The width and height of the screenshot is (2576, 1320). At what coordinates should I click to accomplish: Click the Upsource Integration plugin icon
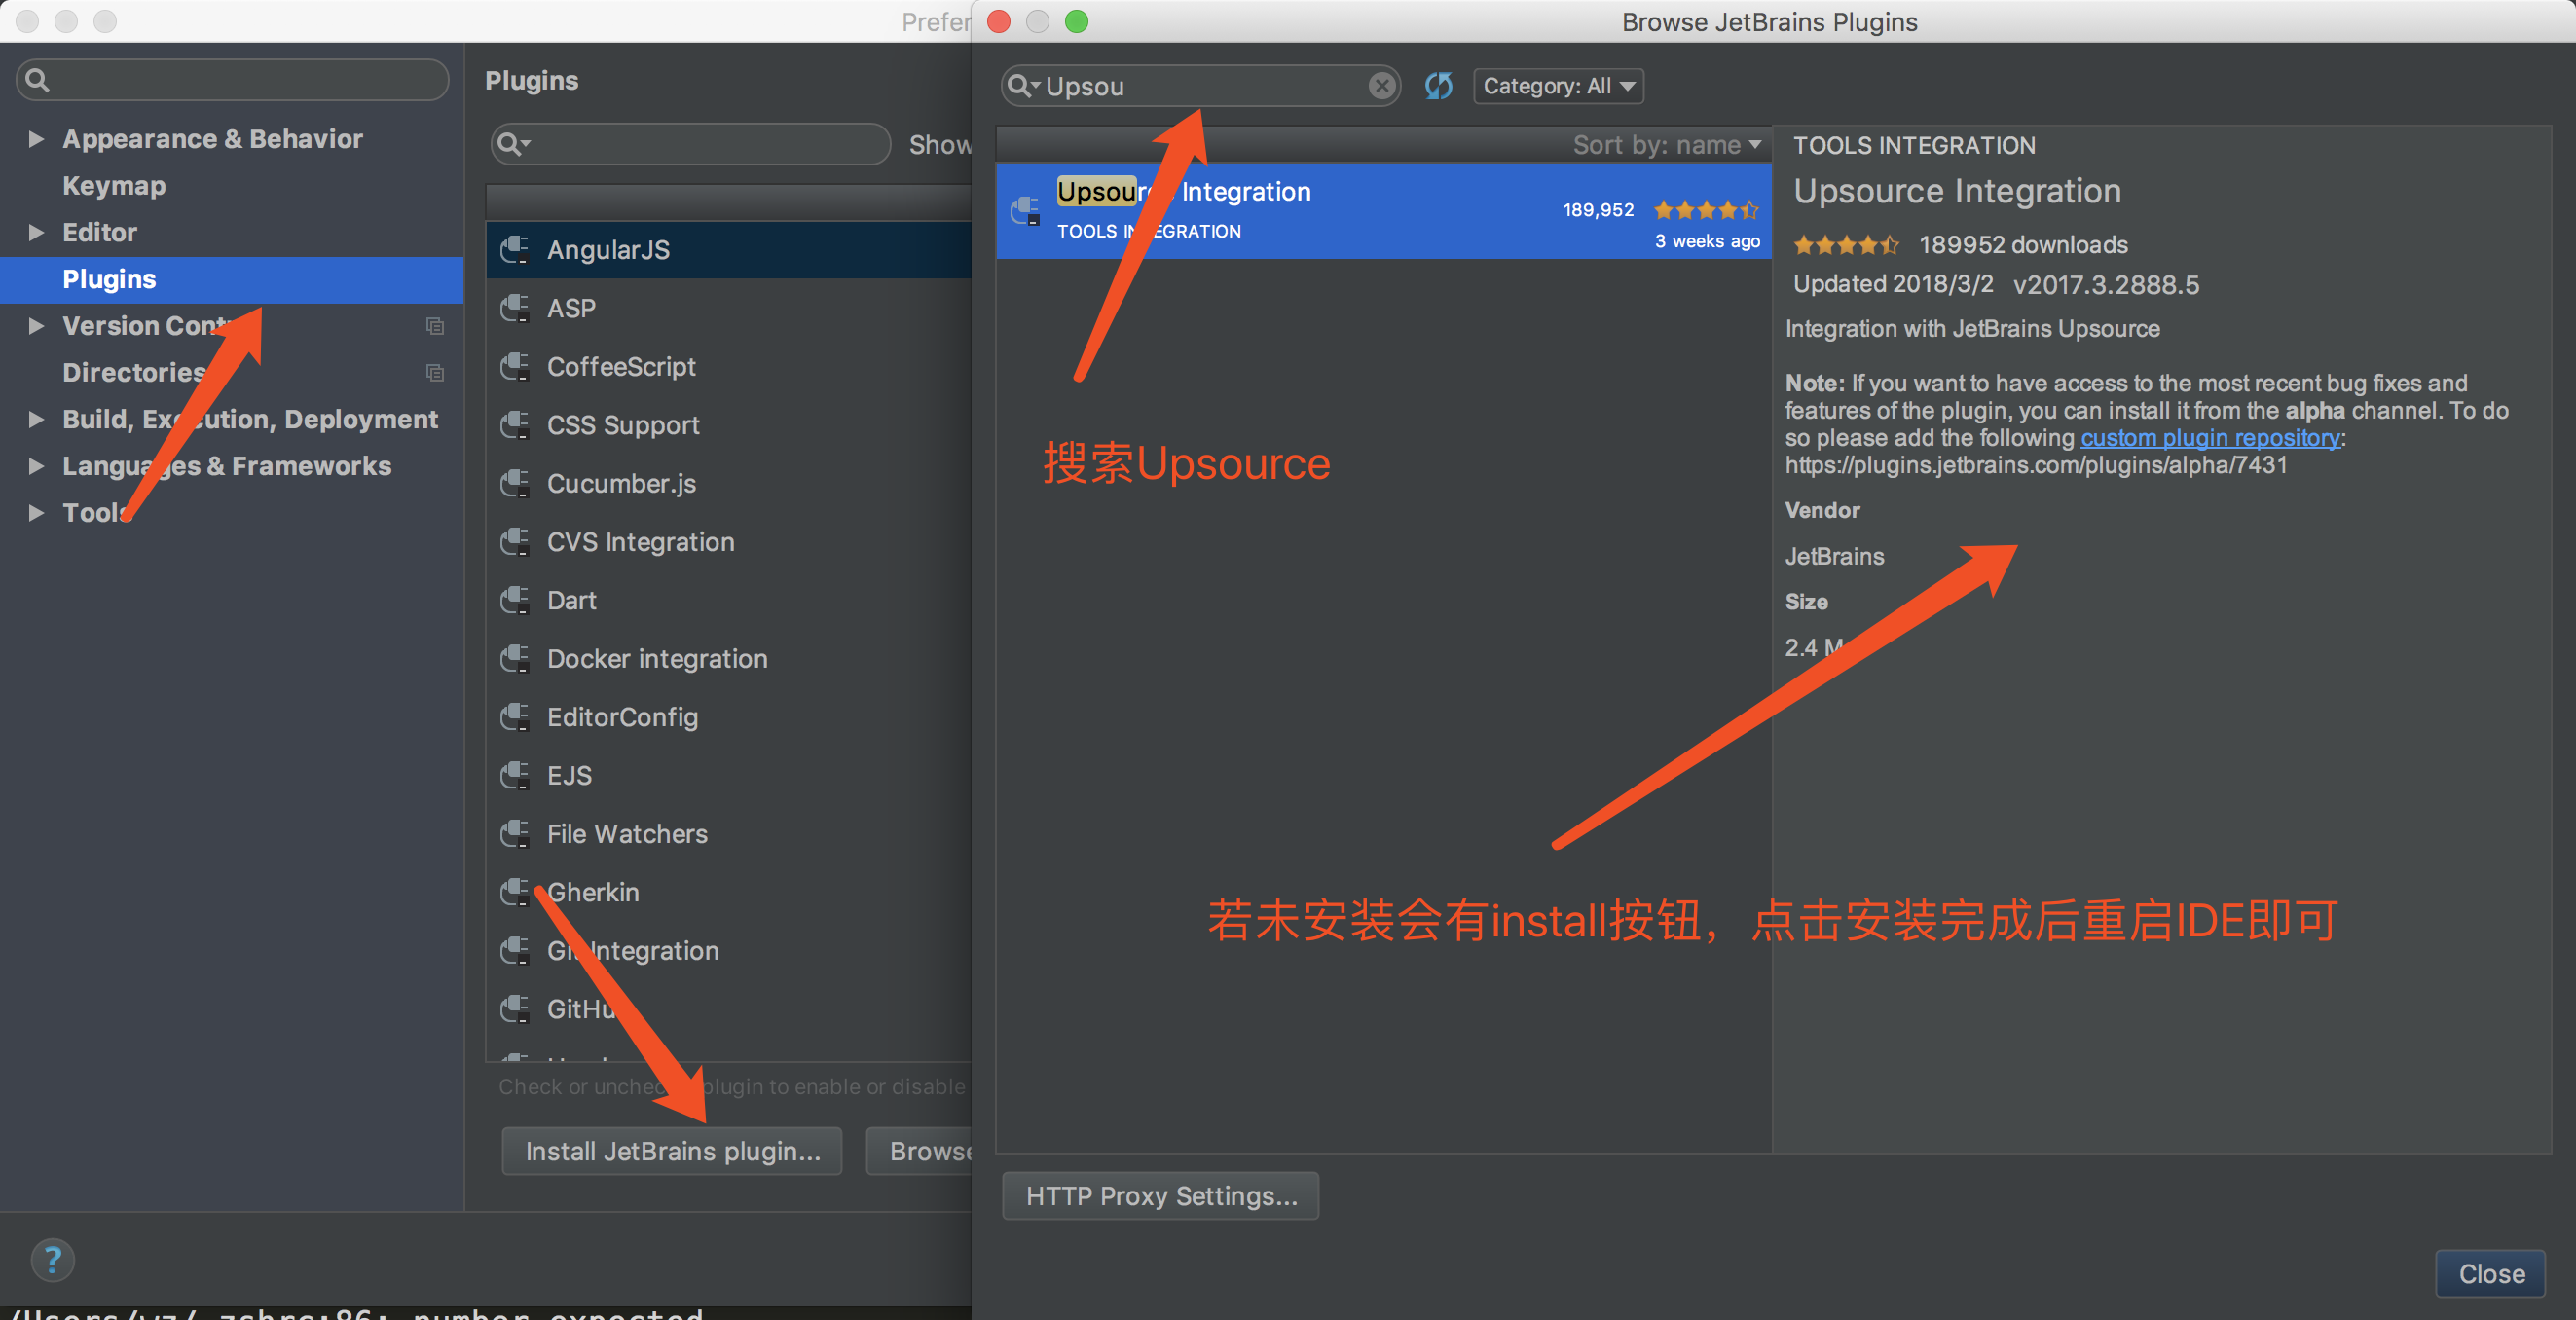click(1025, 211)
